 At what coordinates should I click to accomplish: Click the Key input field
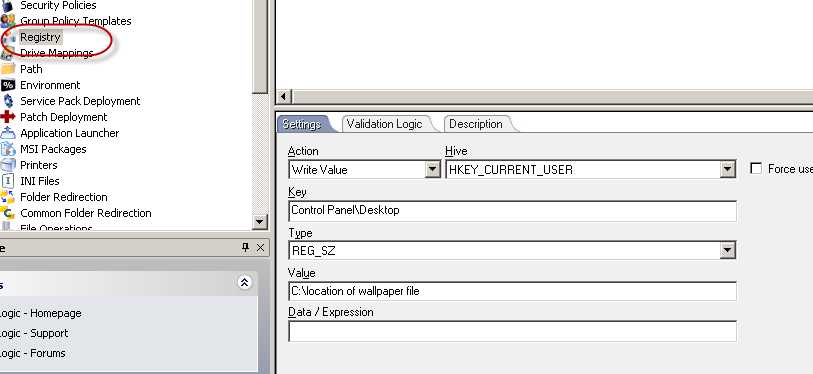coord(512,211)
